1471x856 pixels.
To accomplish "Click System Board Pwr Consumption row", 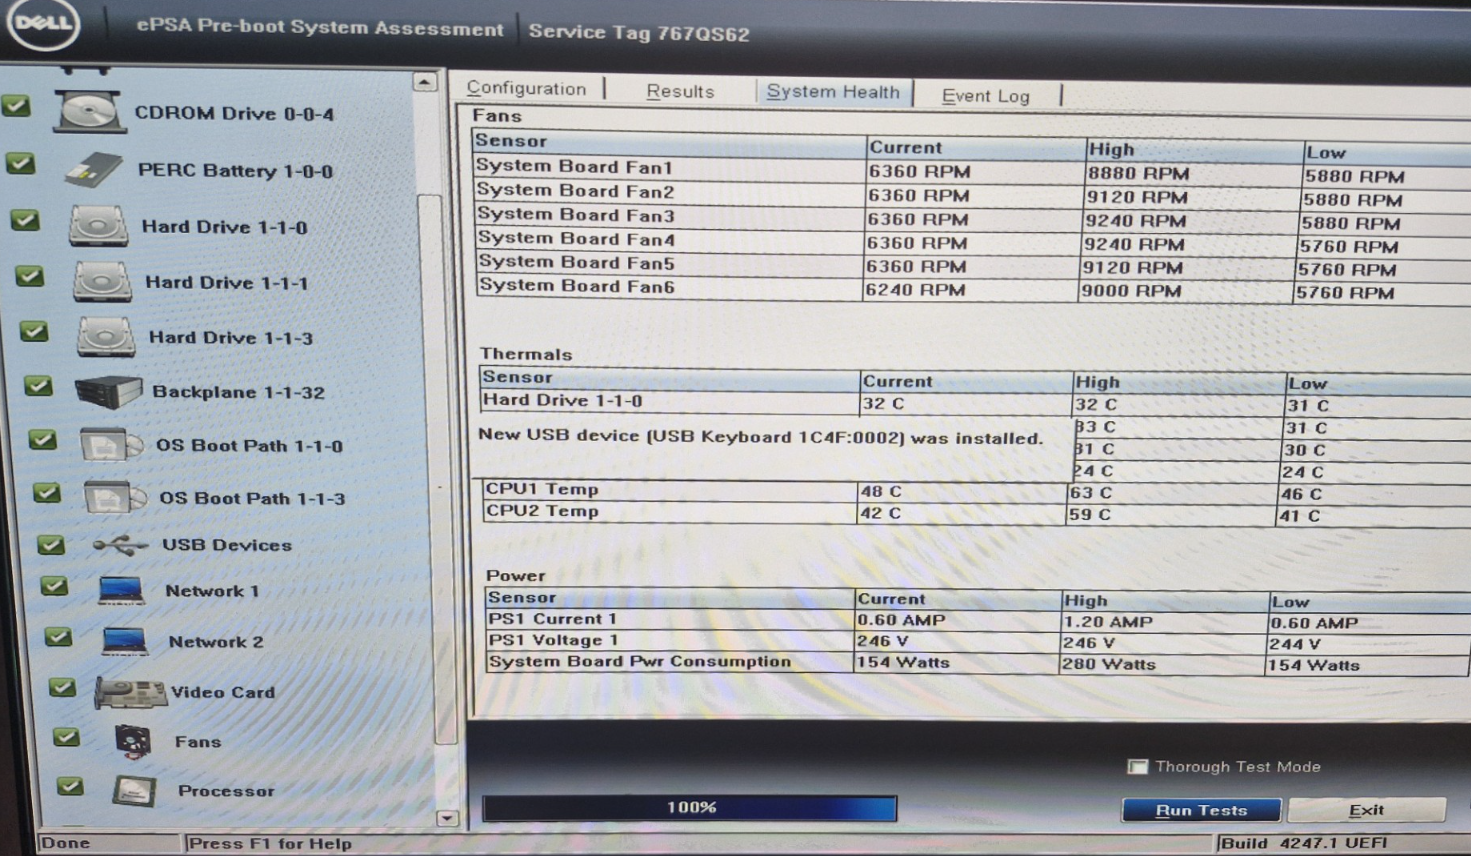I will click(975, 663).
